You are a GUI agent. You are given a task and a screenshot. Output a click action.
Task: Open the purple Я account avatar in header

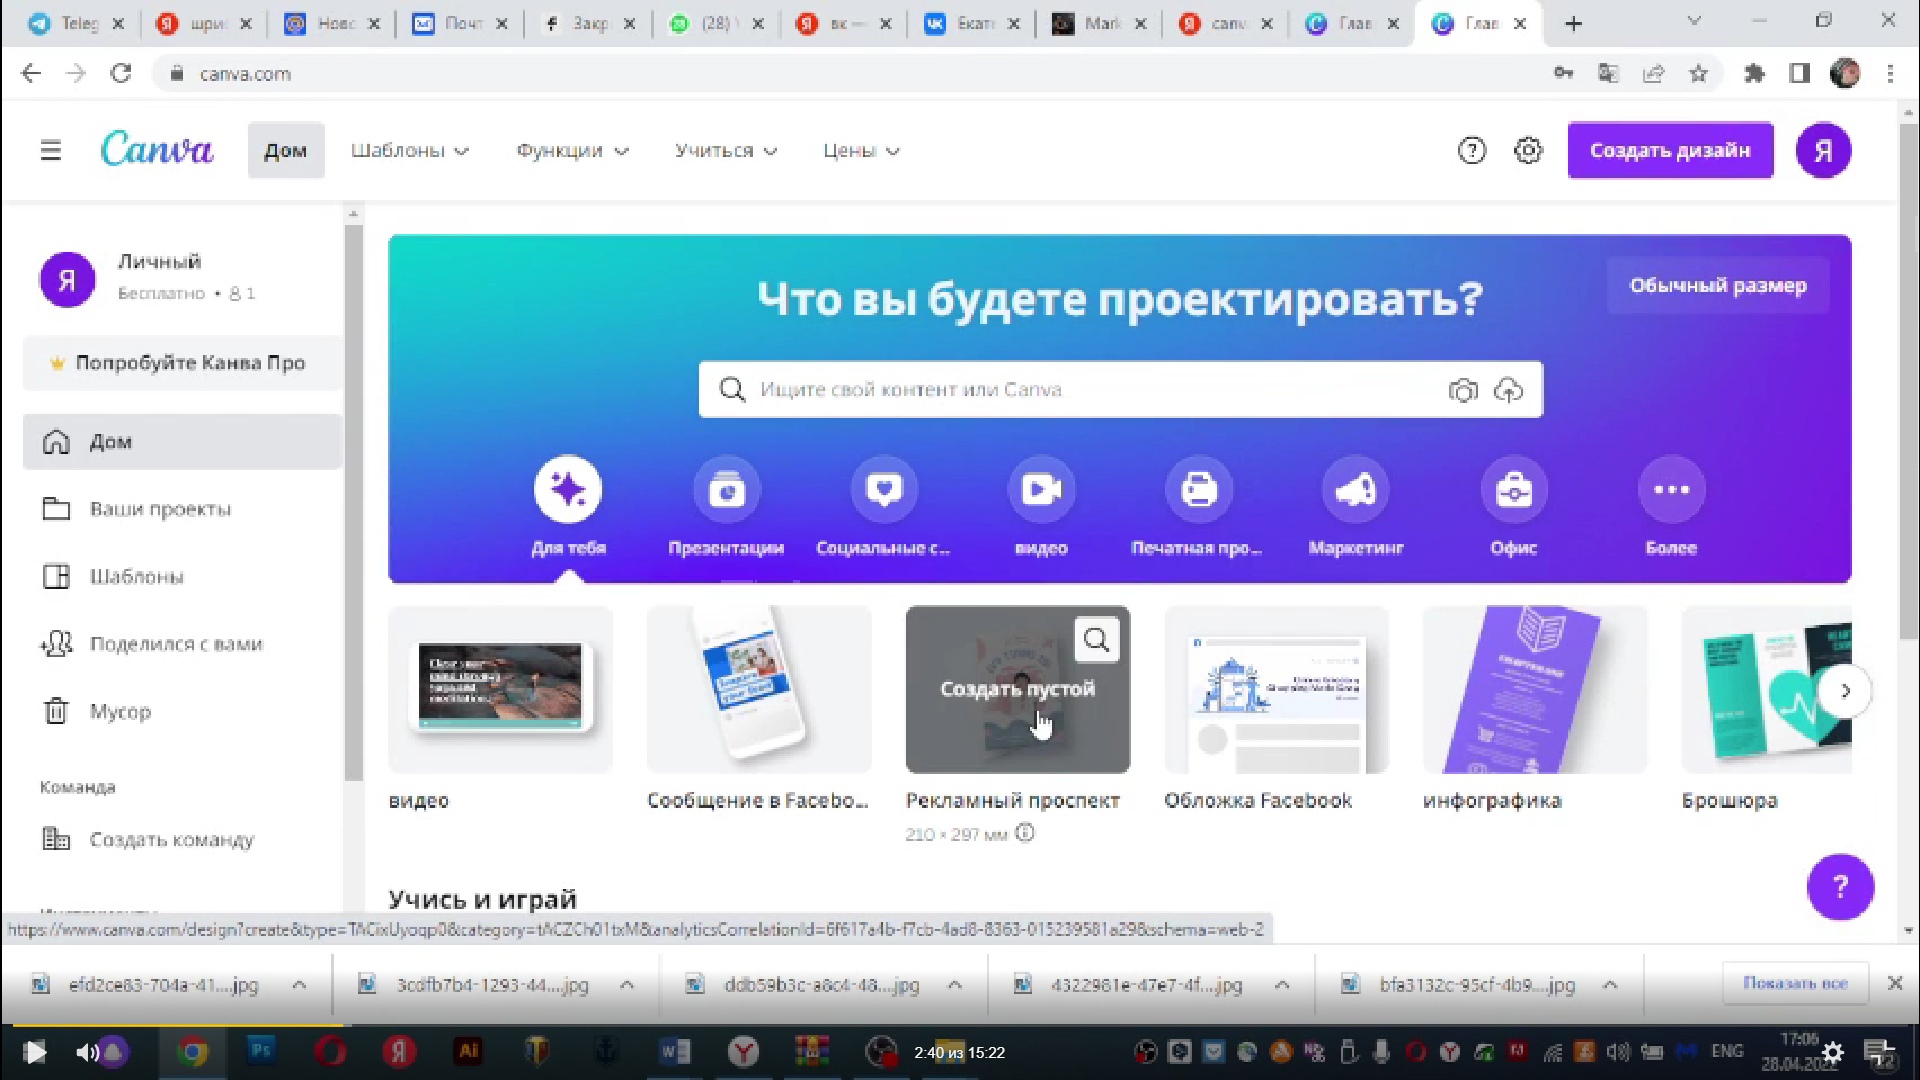[1823, 151]
